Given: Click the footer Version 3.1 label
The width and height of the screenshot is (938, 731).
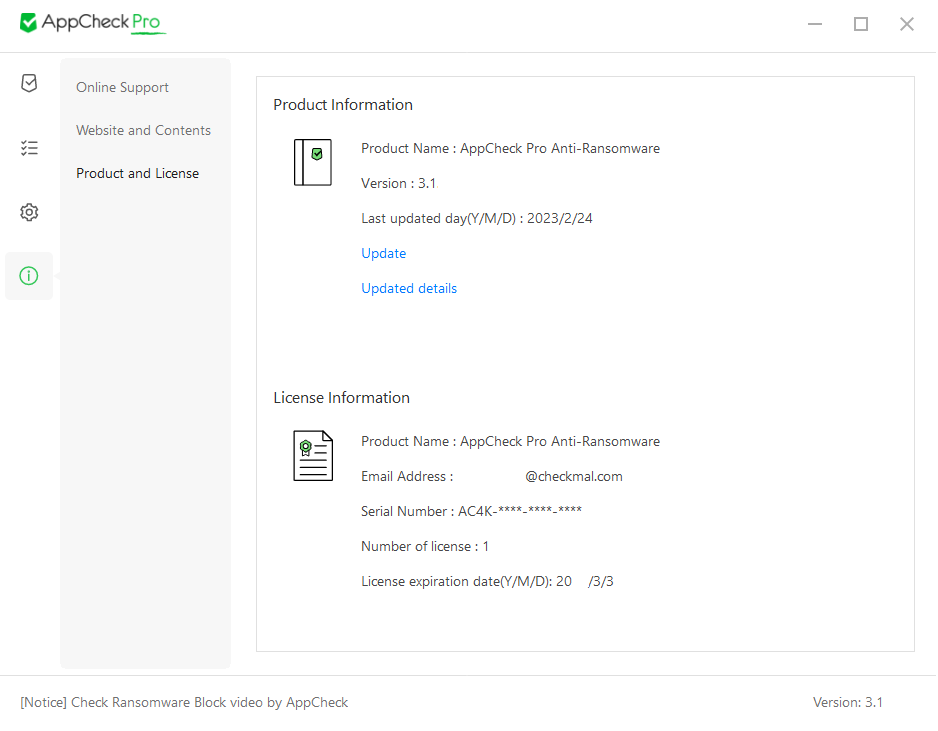Looking at the screenshot, I should [847, 702].
